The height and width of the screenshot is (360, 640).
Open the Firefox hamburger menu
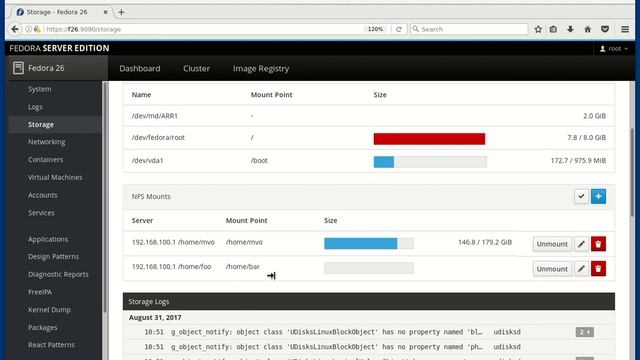(625, 29)
